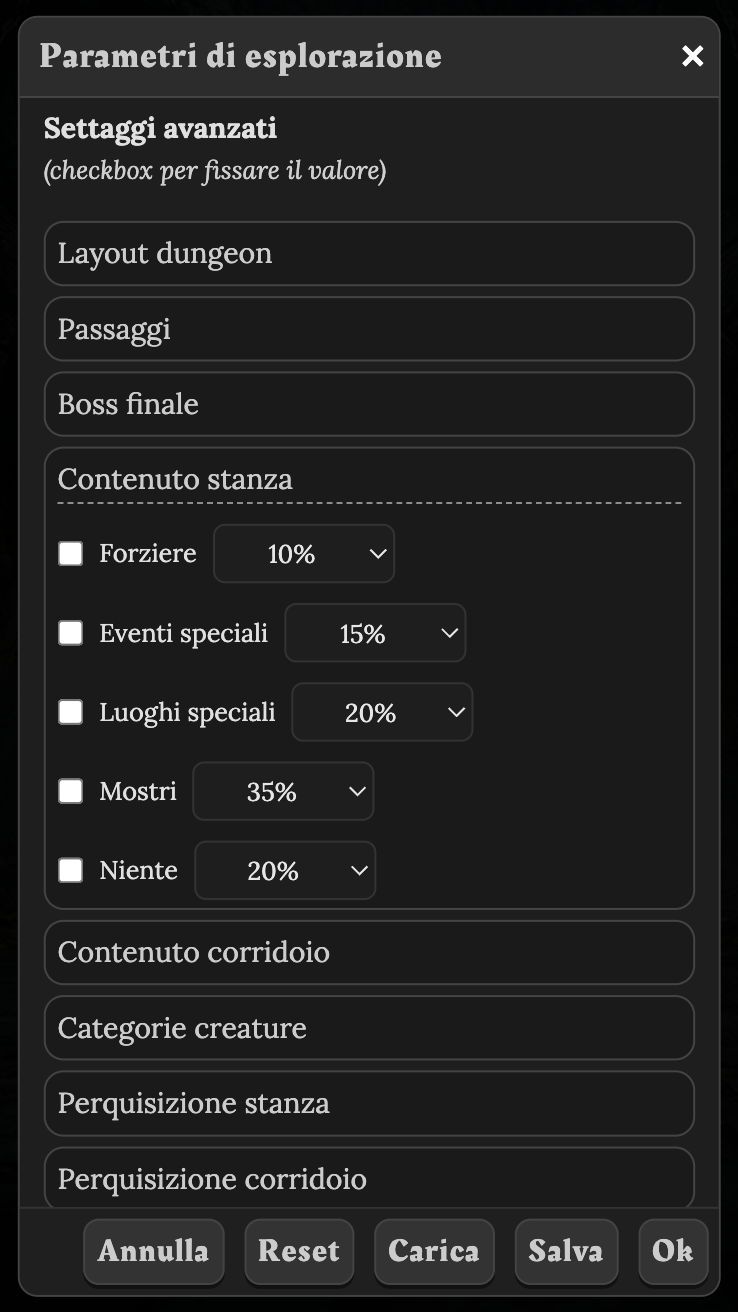The height and width of the screenshot is (1312, 738).
Task: Expand the Layout dungeon section
Action: (x=369, y=254)
